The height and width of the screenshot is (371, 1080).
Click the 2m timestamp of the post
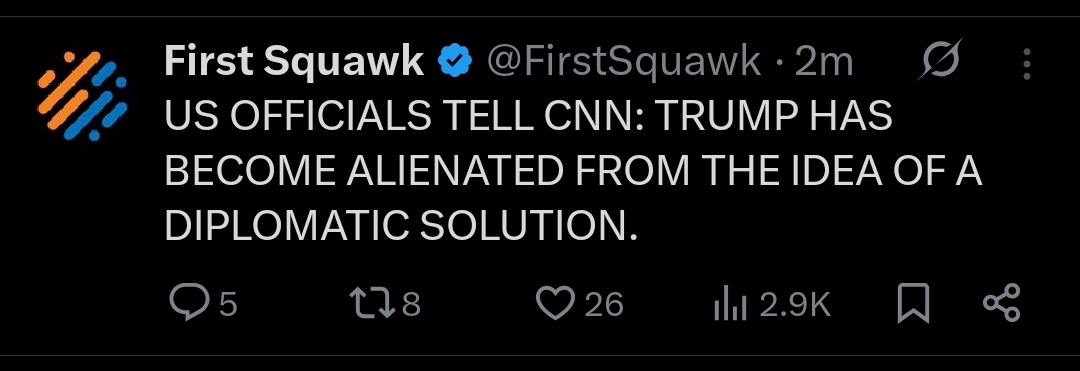point(824,63)
